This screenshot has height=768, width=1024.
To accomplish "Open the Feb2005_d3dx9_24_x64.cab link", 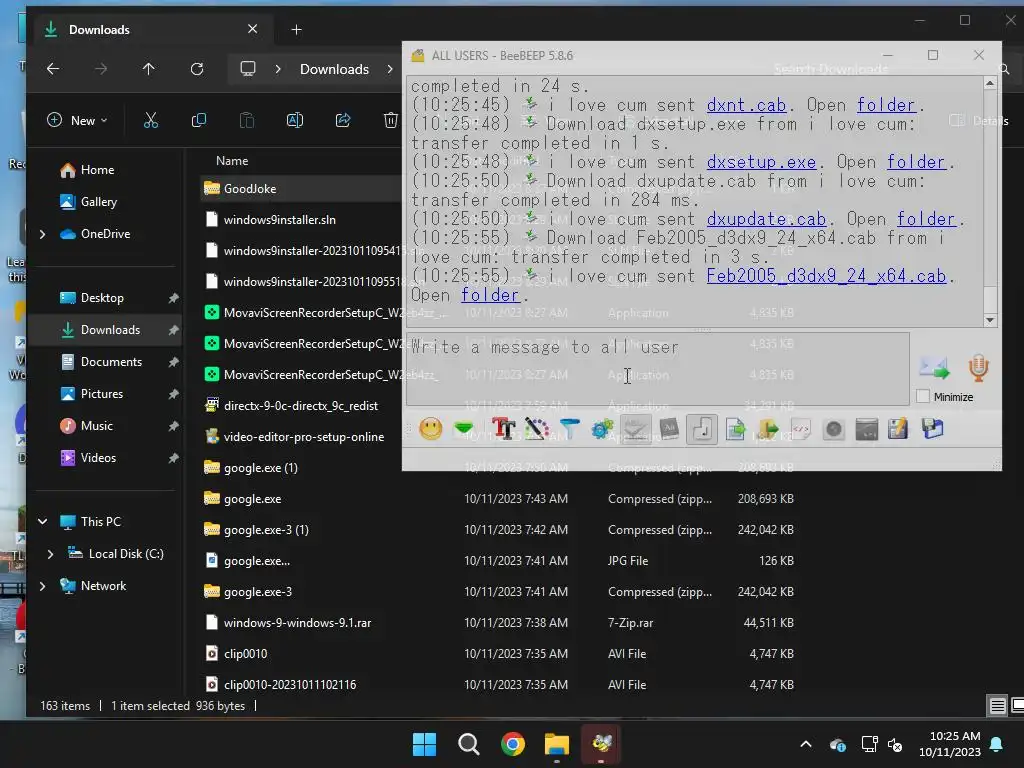I will [x=826, y=276].
